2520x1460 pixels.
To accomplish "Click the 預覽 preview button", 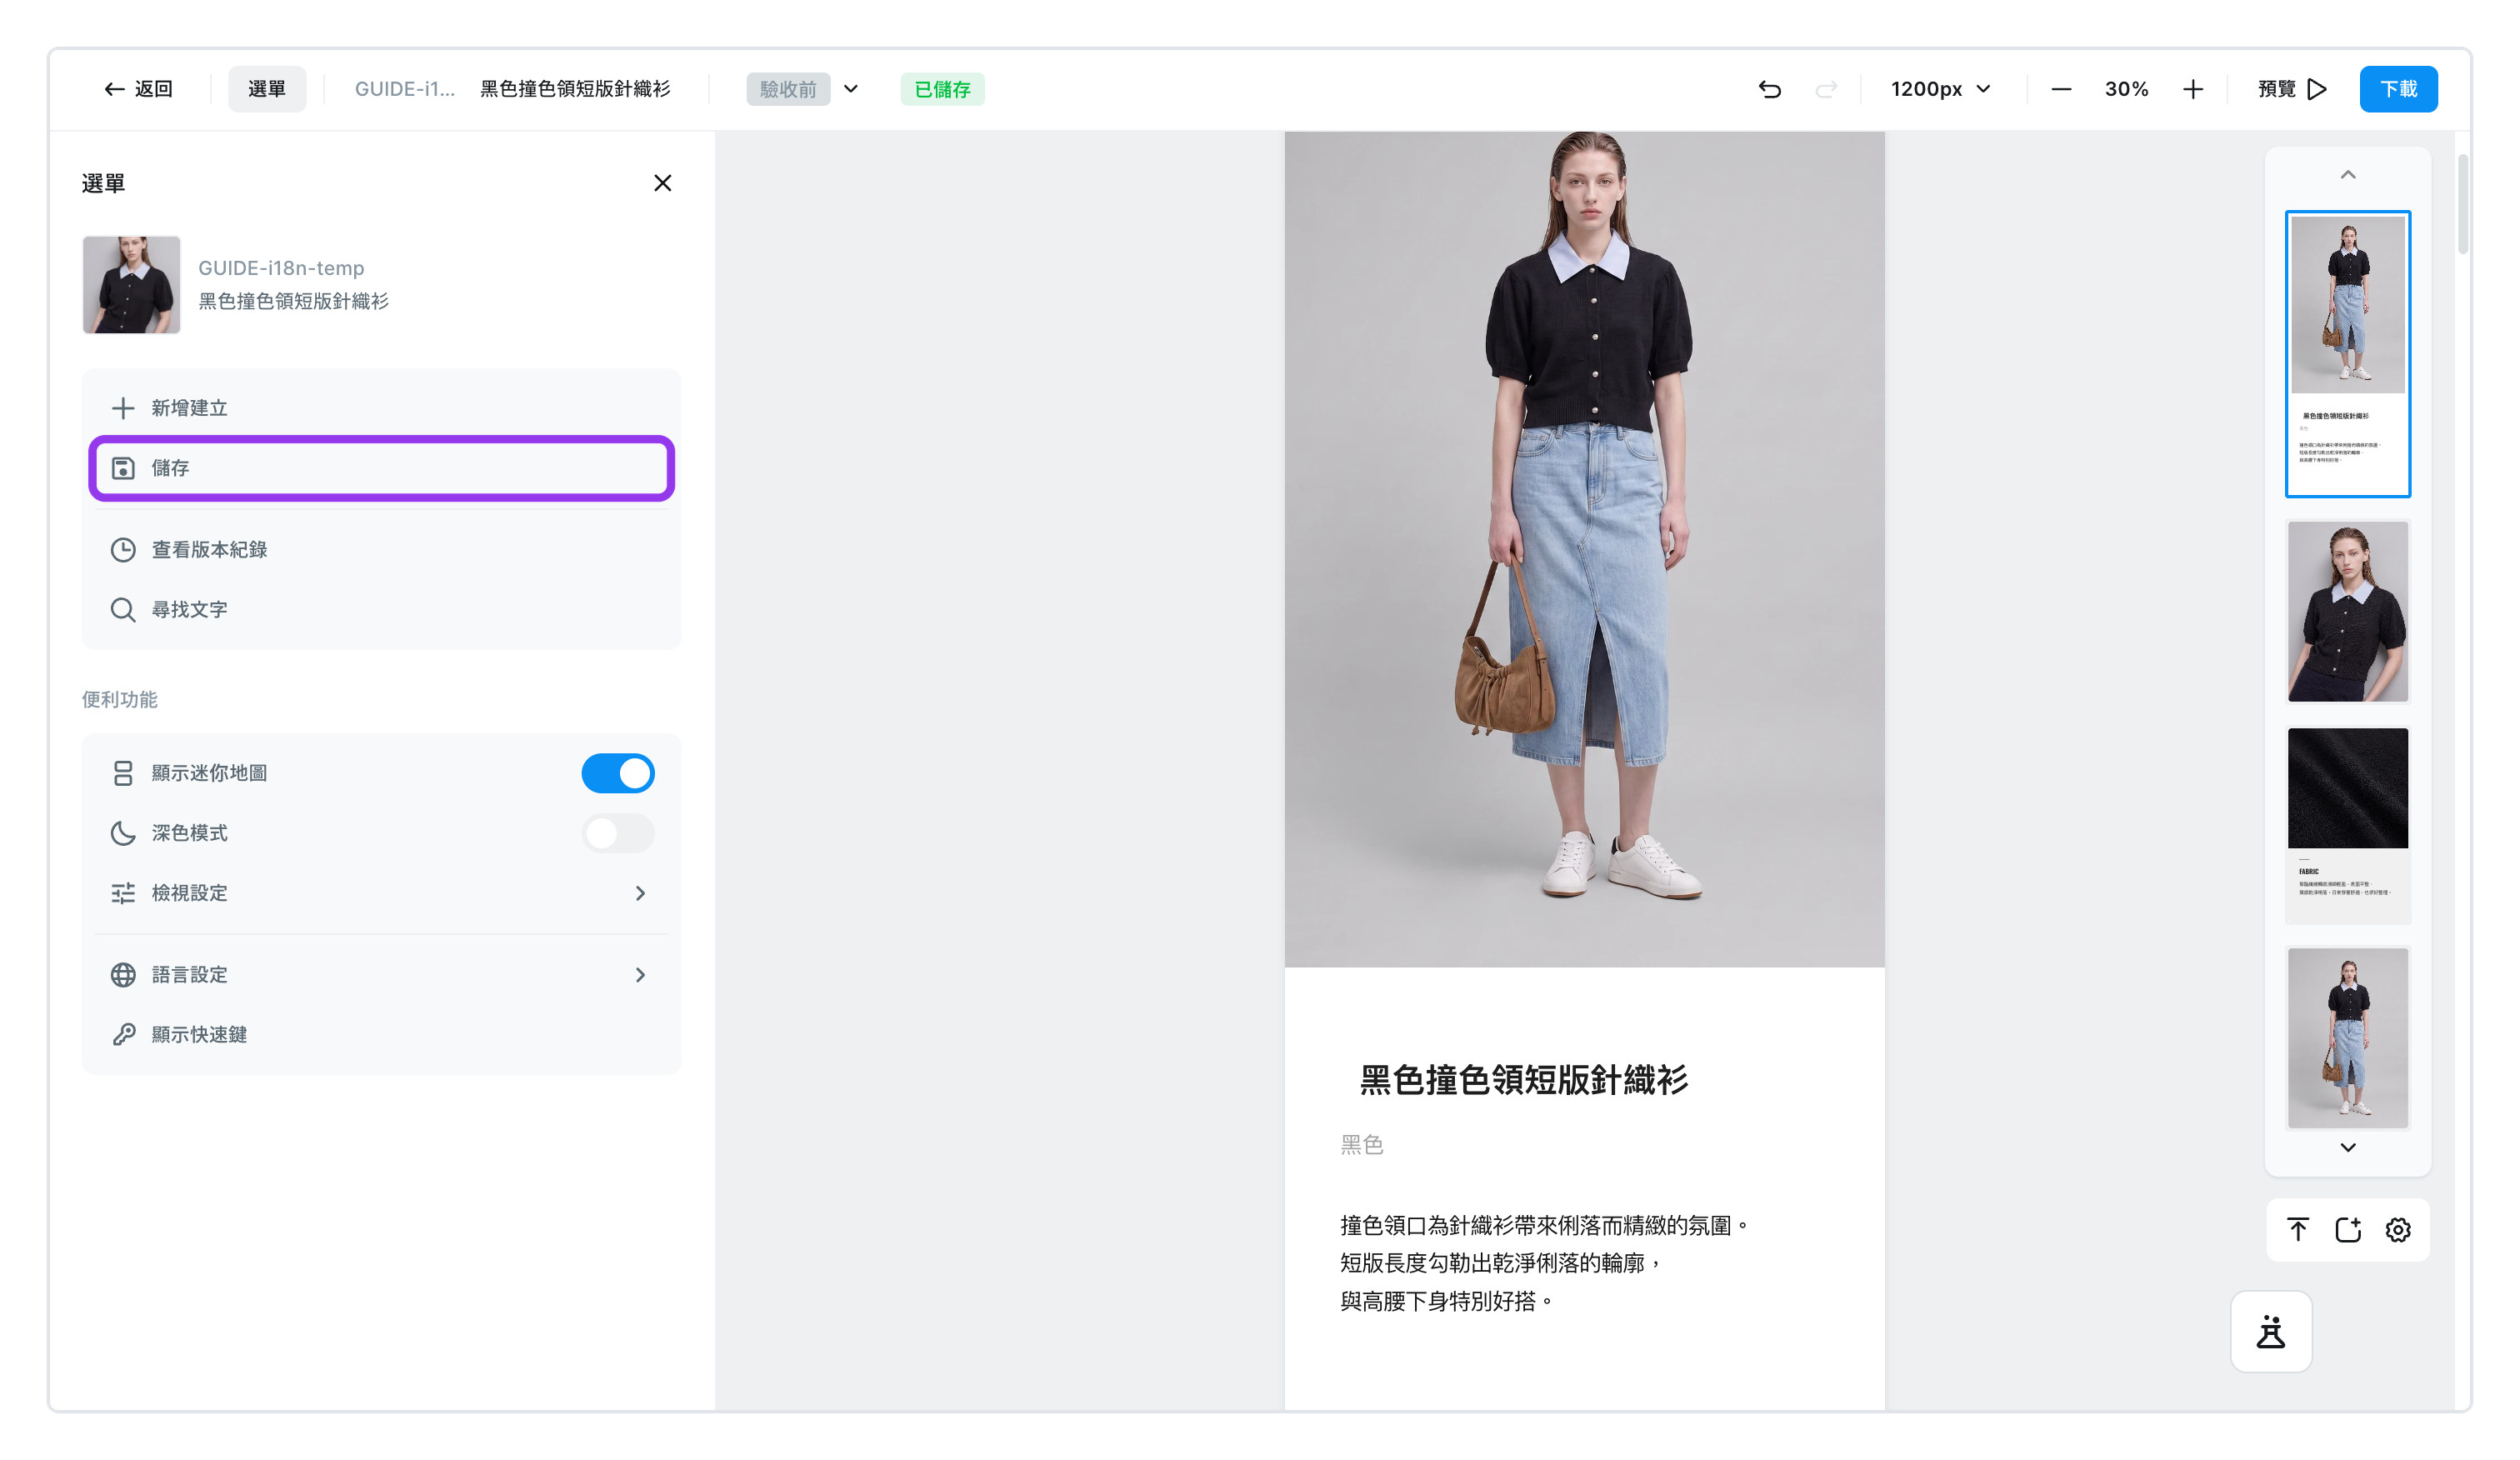I will 2292,89.
